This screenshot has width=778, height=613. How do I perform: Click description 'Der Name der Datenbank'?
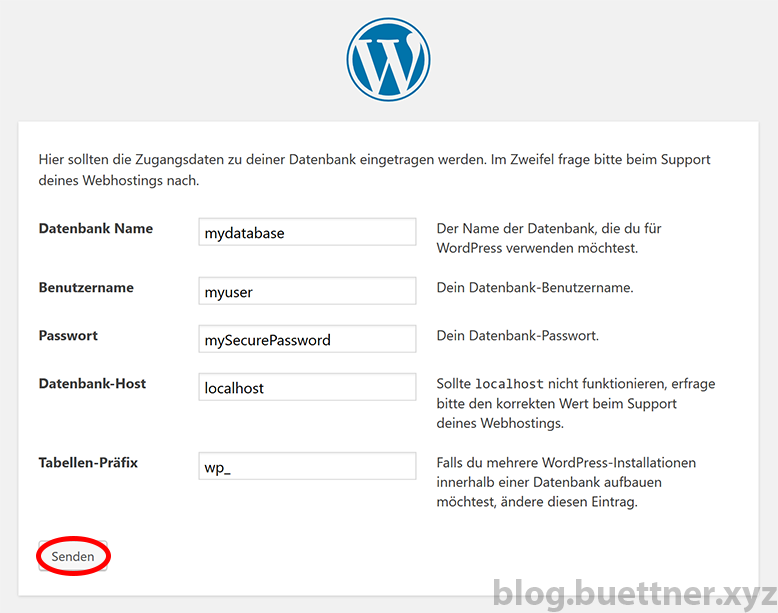pyautogui.click(x=549, y=238)
